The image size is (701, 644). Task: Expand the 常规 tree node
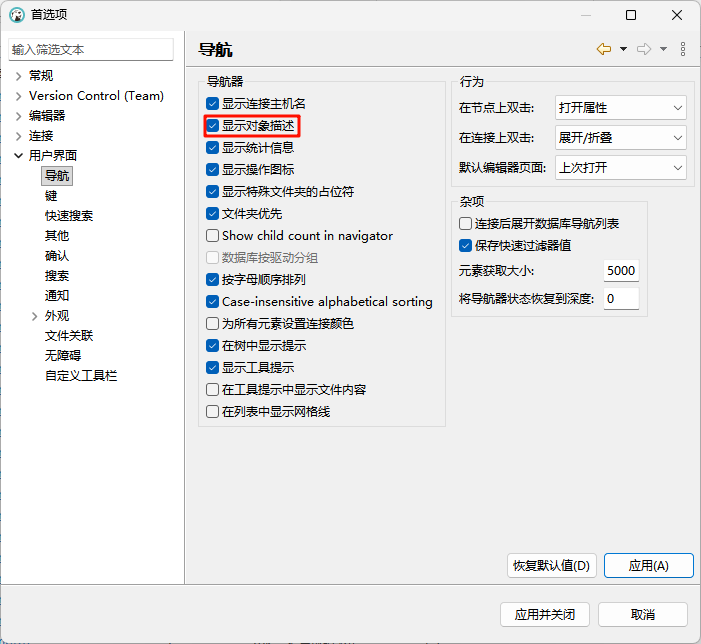pyautogui.click(x=18, y=76)
